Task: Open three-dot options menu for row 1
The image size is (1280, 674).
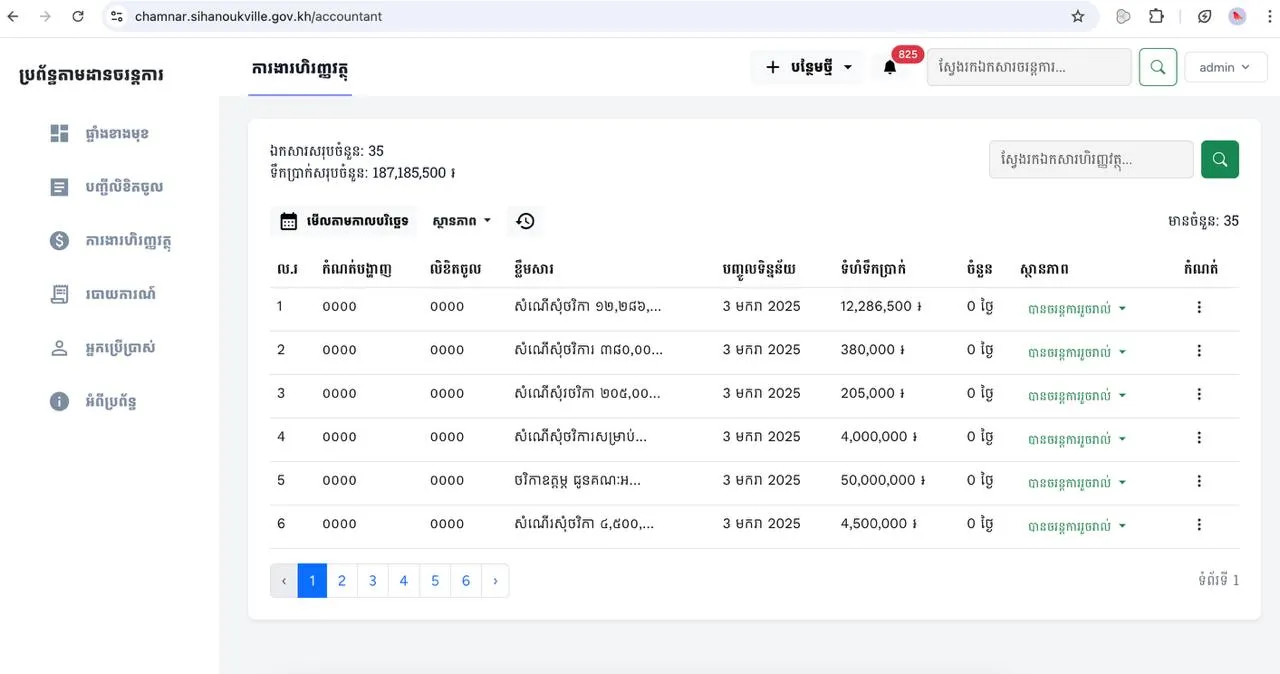Action: pos(1199,307)
